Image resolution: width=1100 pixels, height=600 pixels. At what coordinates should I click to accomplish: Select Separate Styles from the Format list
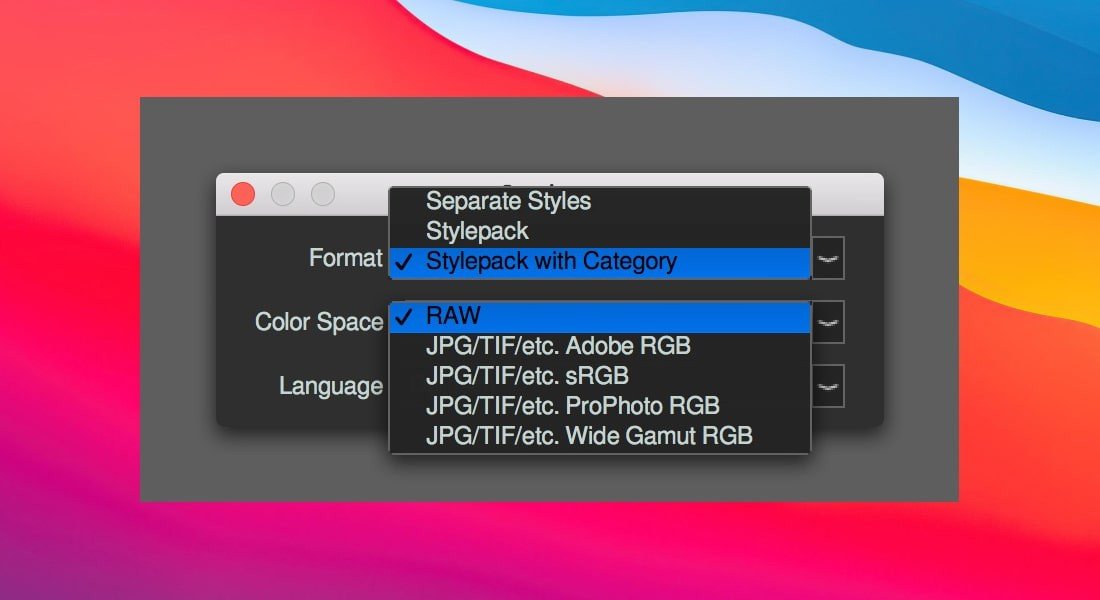(508, 201)
